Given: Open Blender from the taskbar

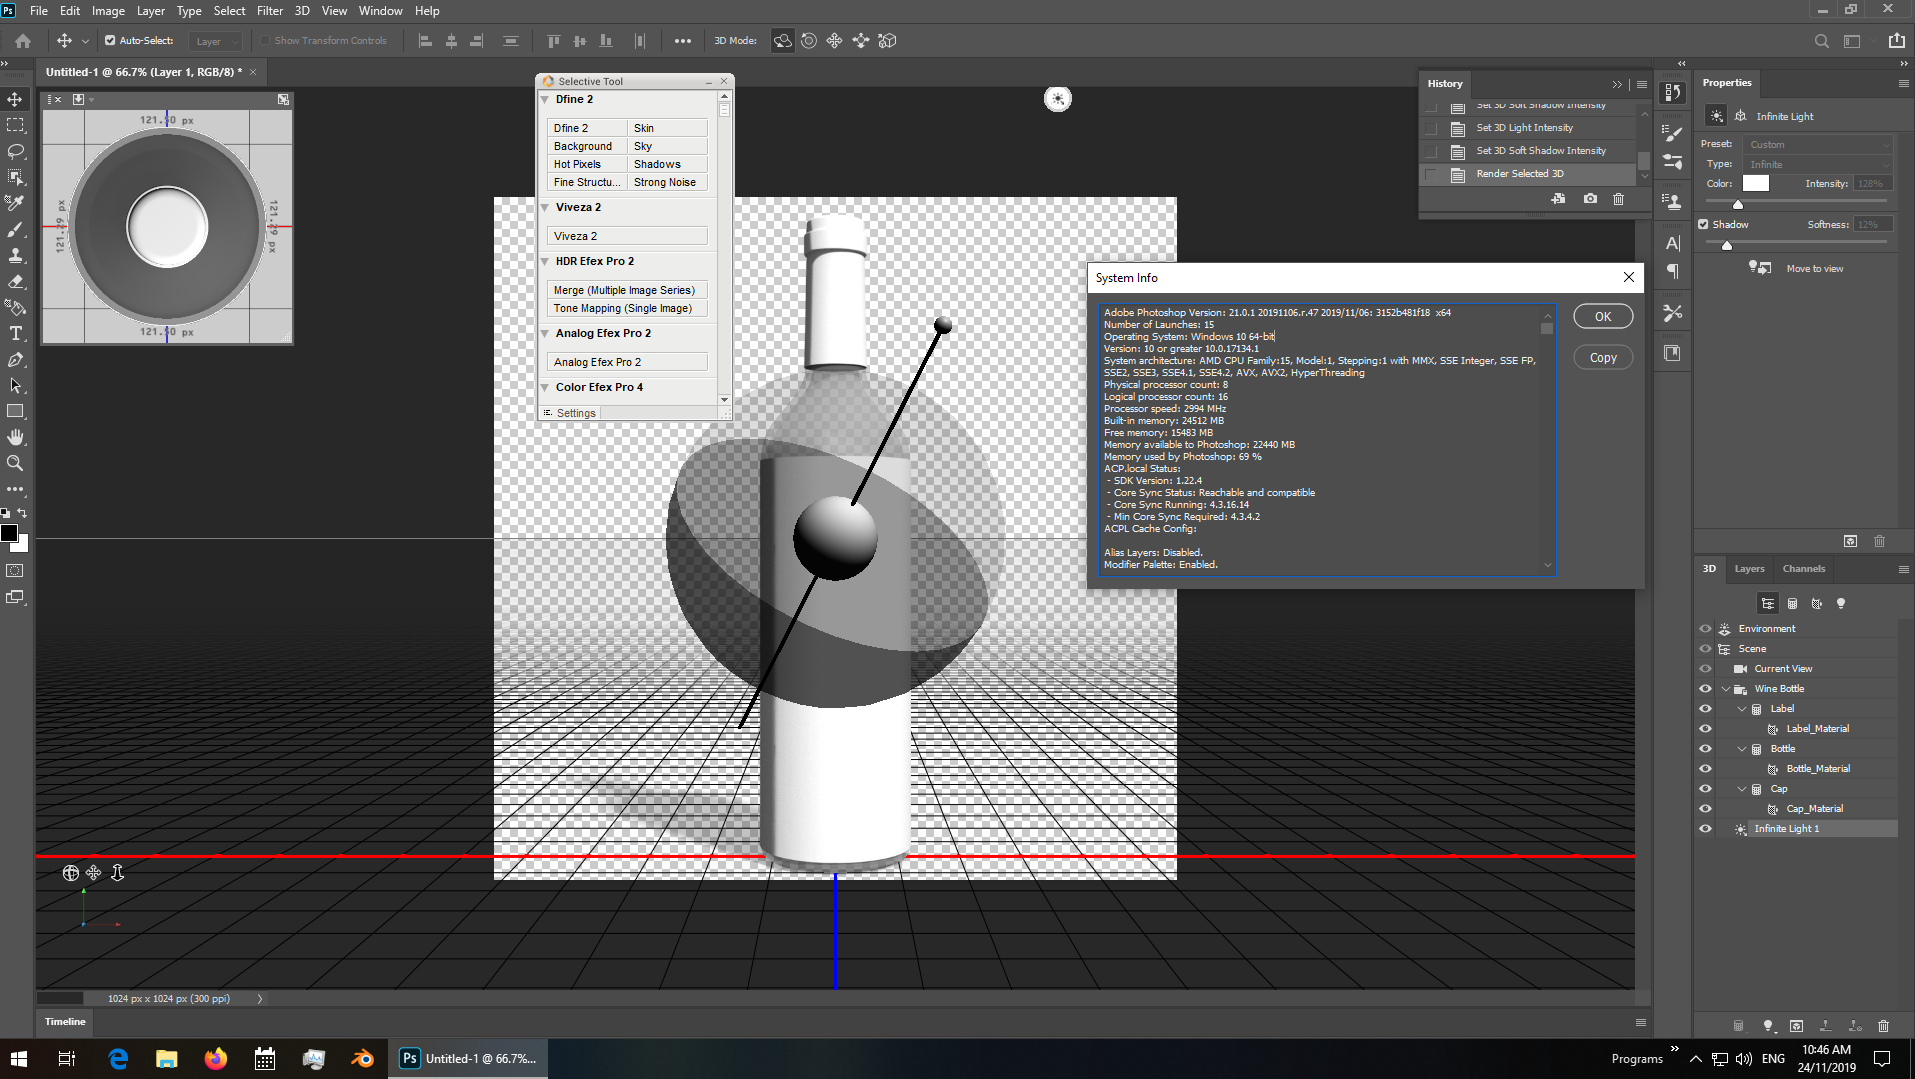Looking at the screenshot, I should pyautogui.click(x=362, y=1059).
